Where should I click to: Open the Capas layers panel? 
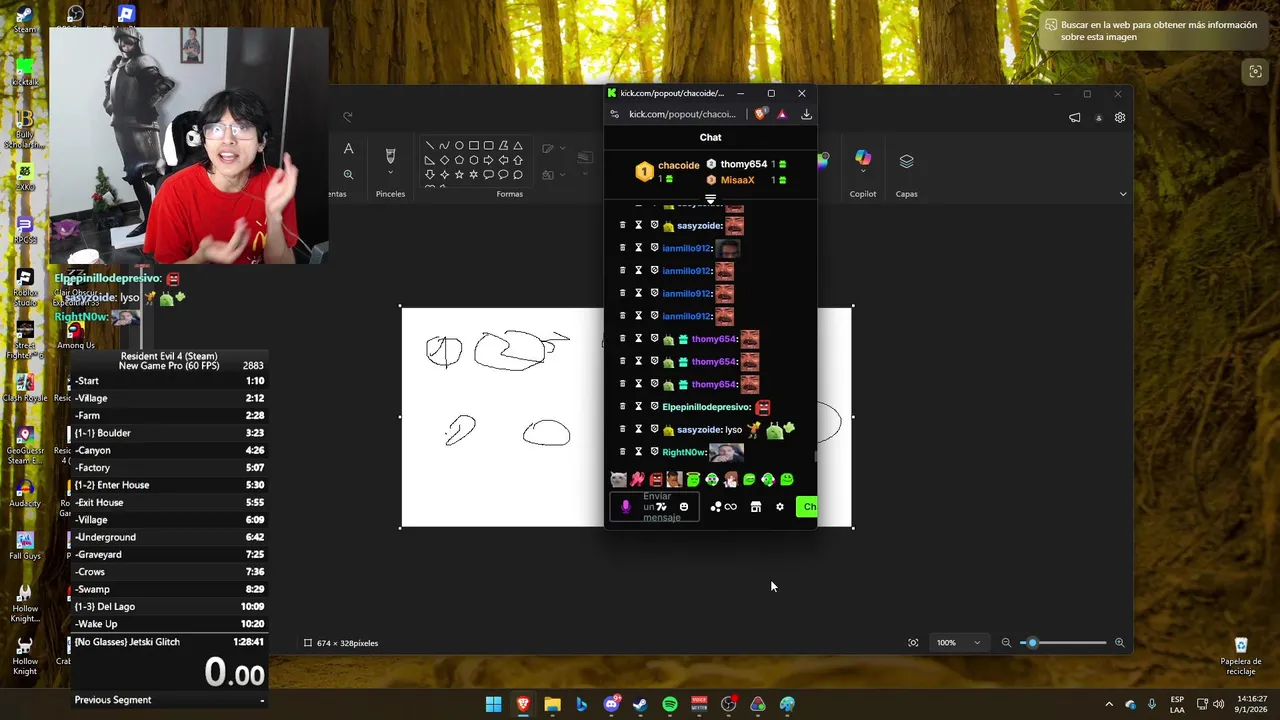pyautogui.click(x=906, y=162)
